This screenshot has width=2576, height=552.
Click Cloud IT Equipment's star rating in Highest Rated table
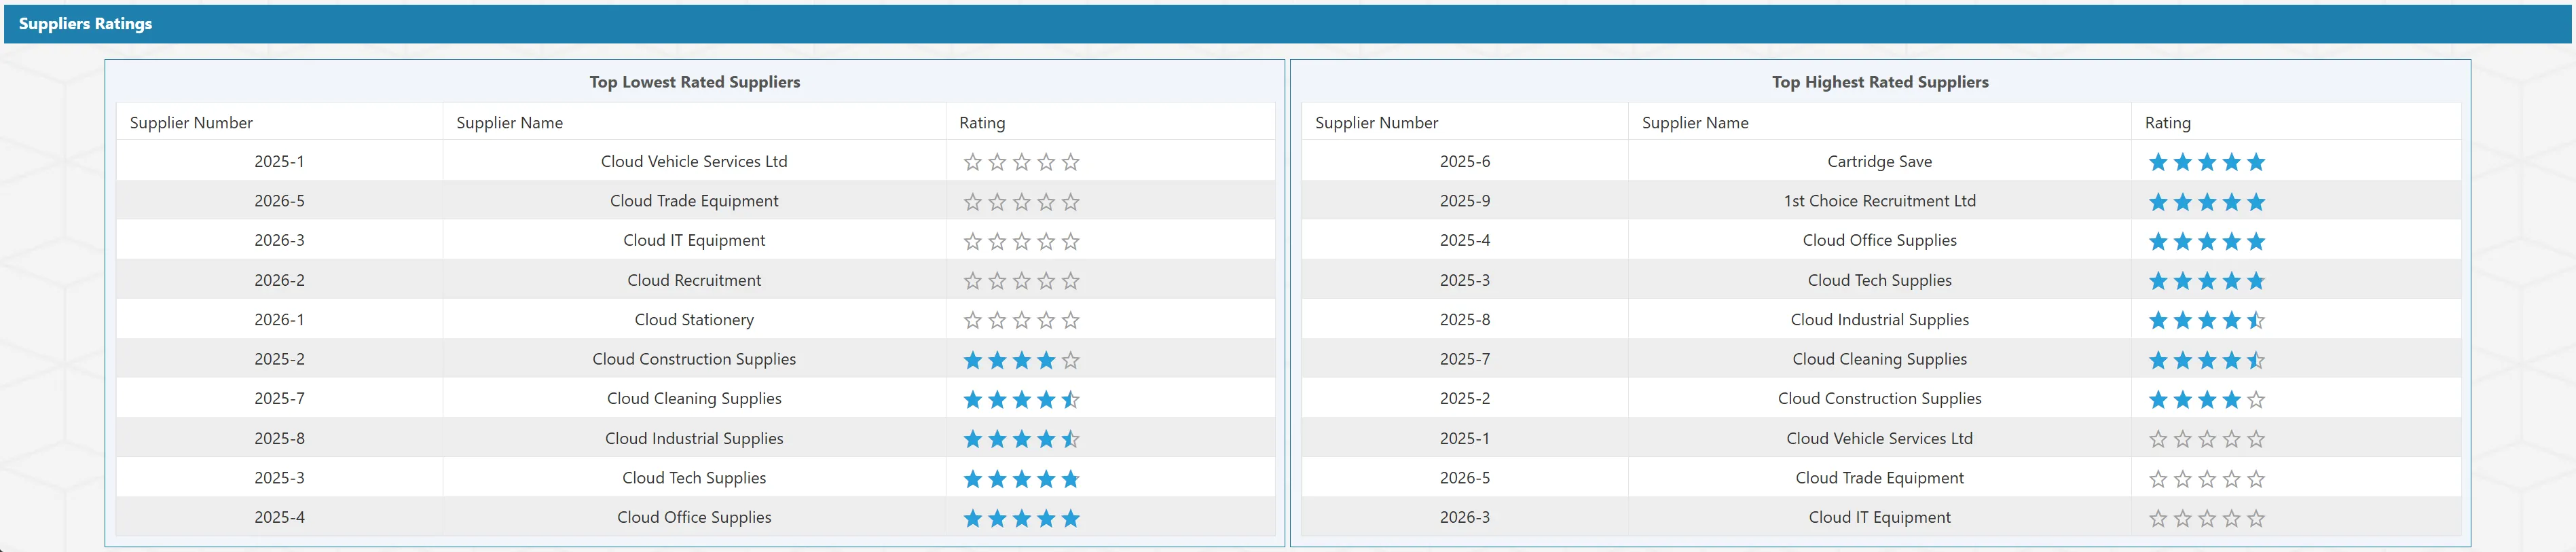[x=2207, y=518]
